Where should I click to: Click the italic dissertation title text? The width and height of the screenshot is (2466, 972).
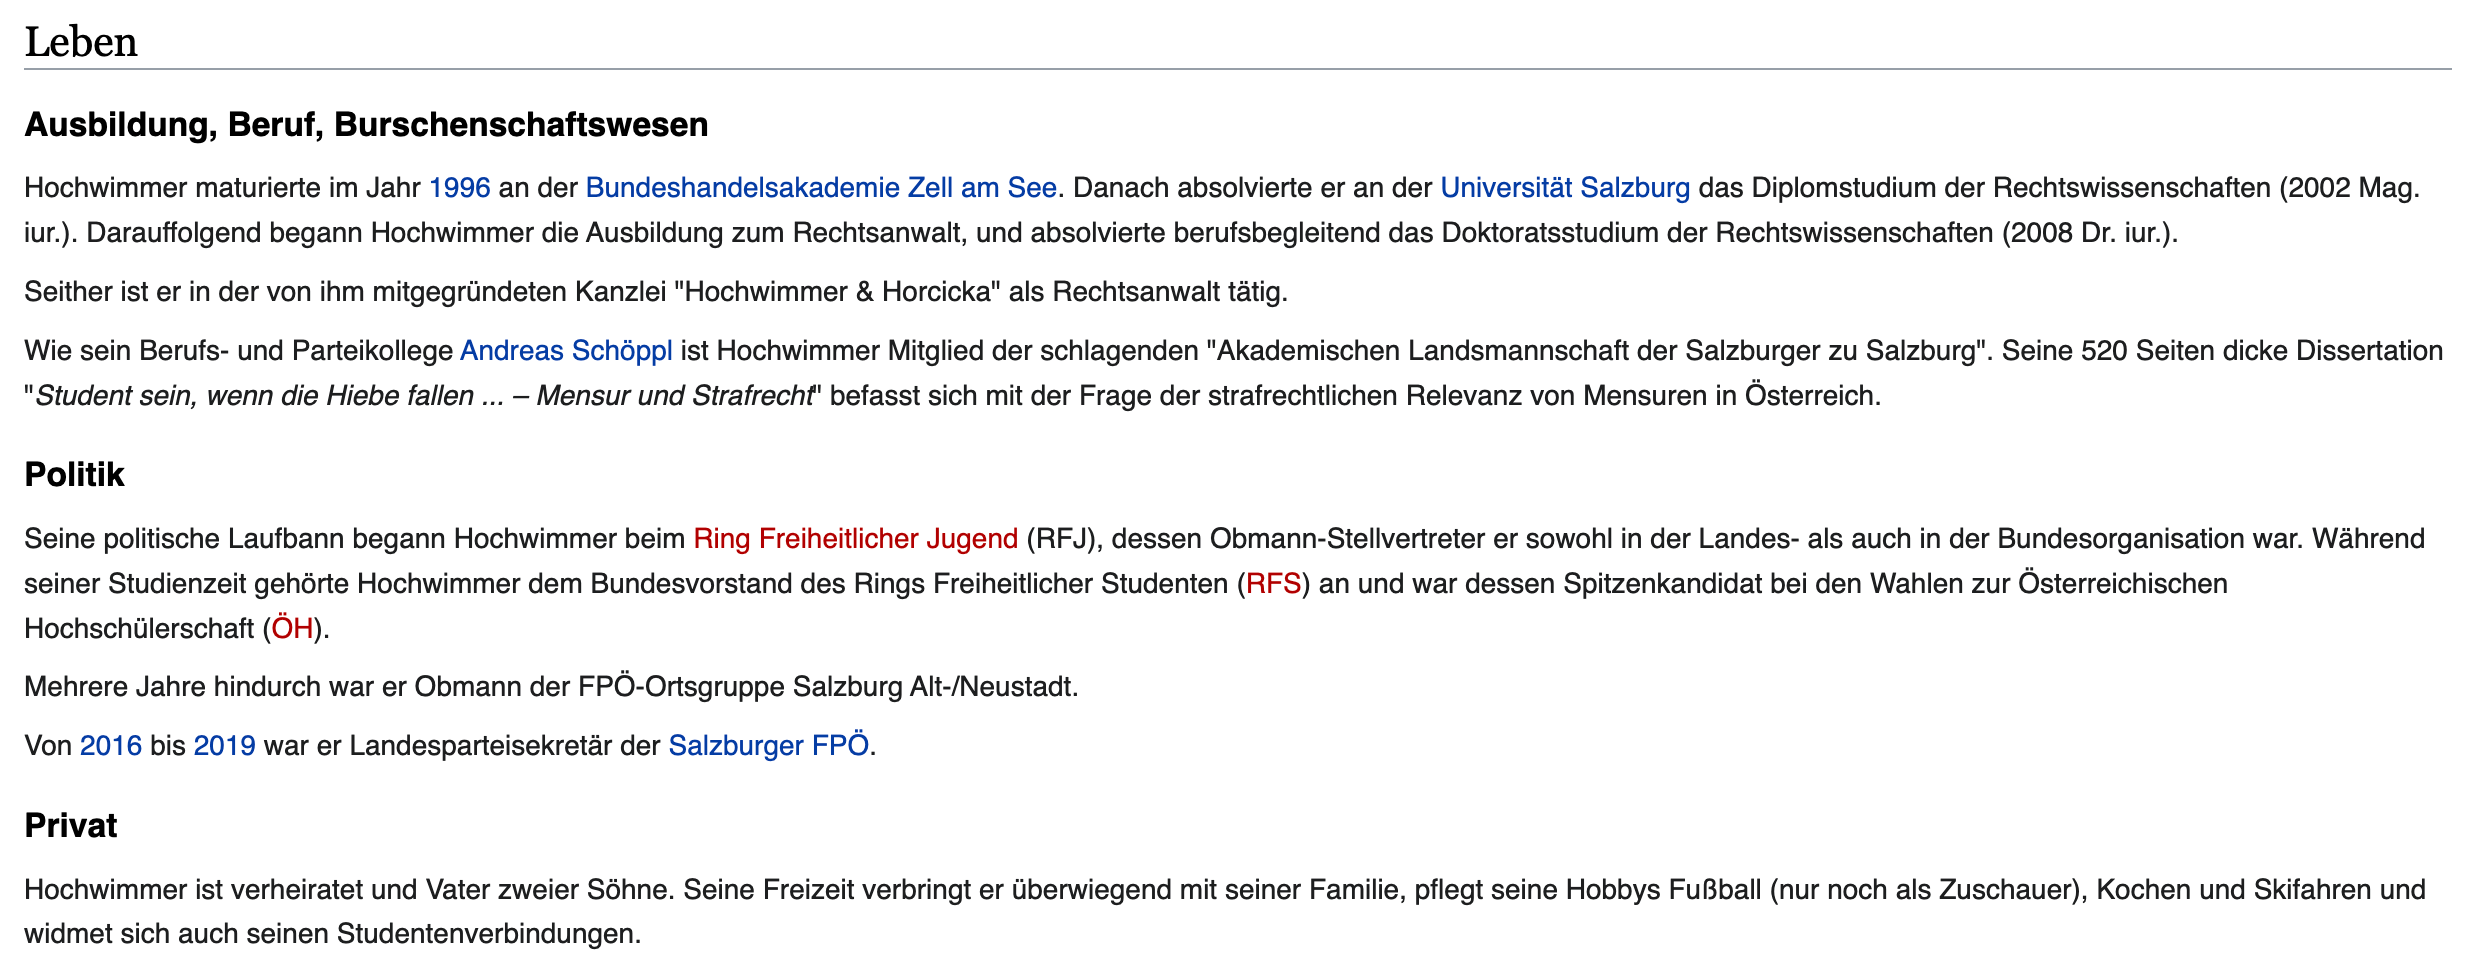pyautogui.click(x=424, y=396)
